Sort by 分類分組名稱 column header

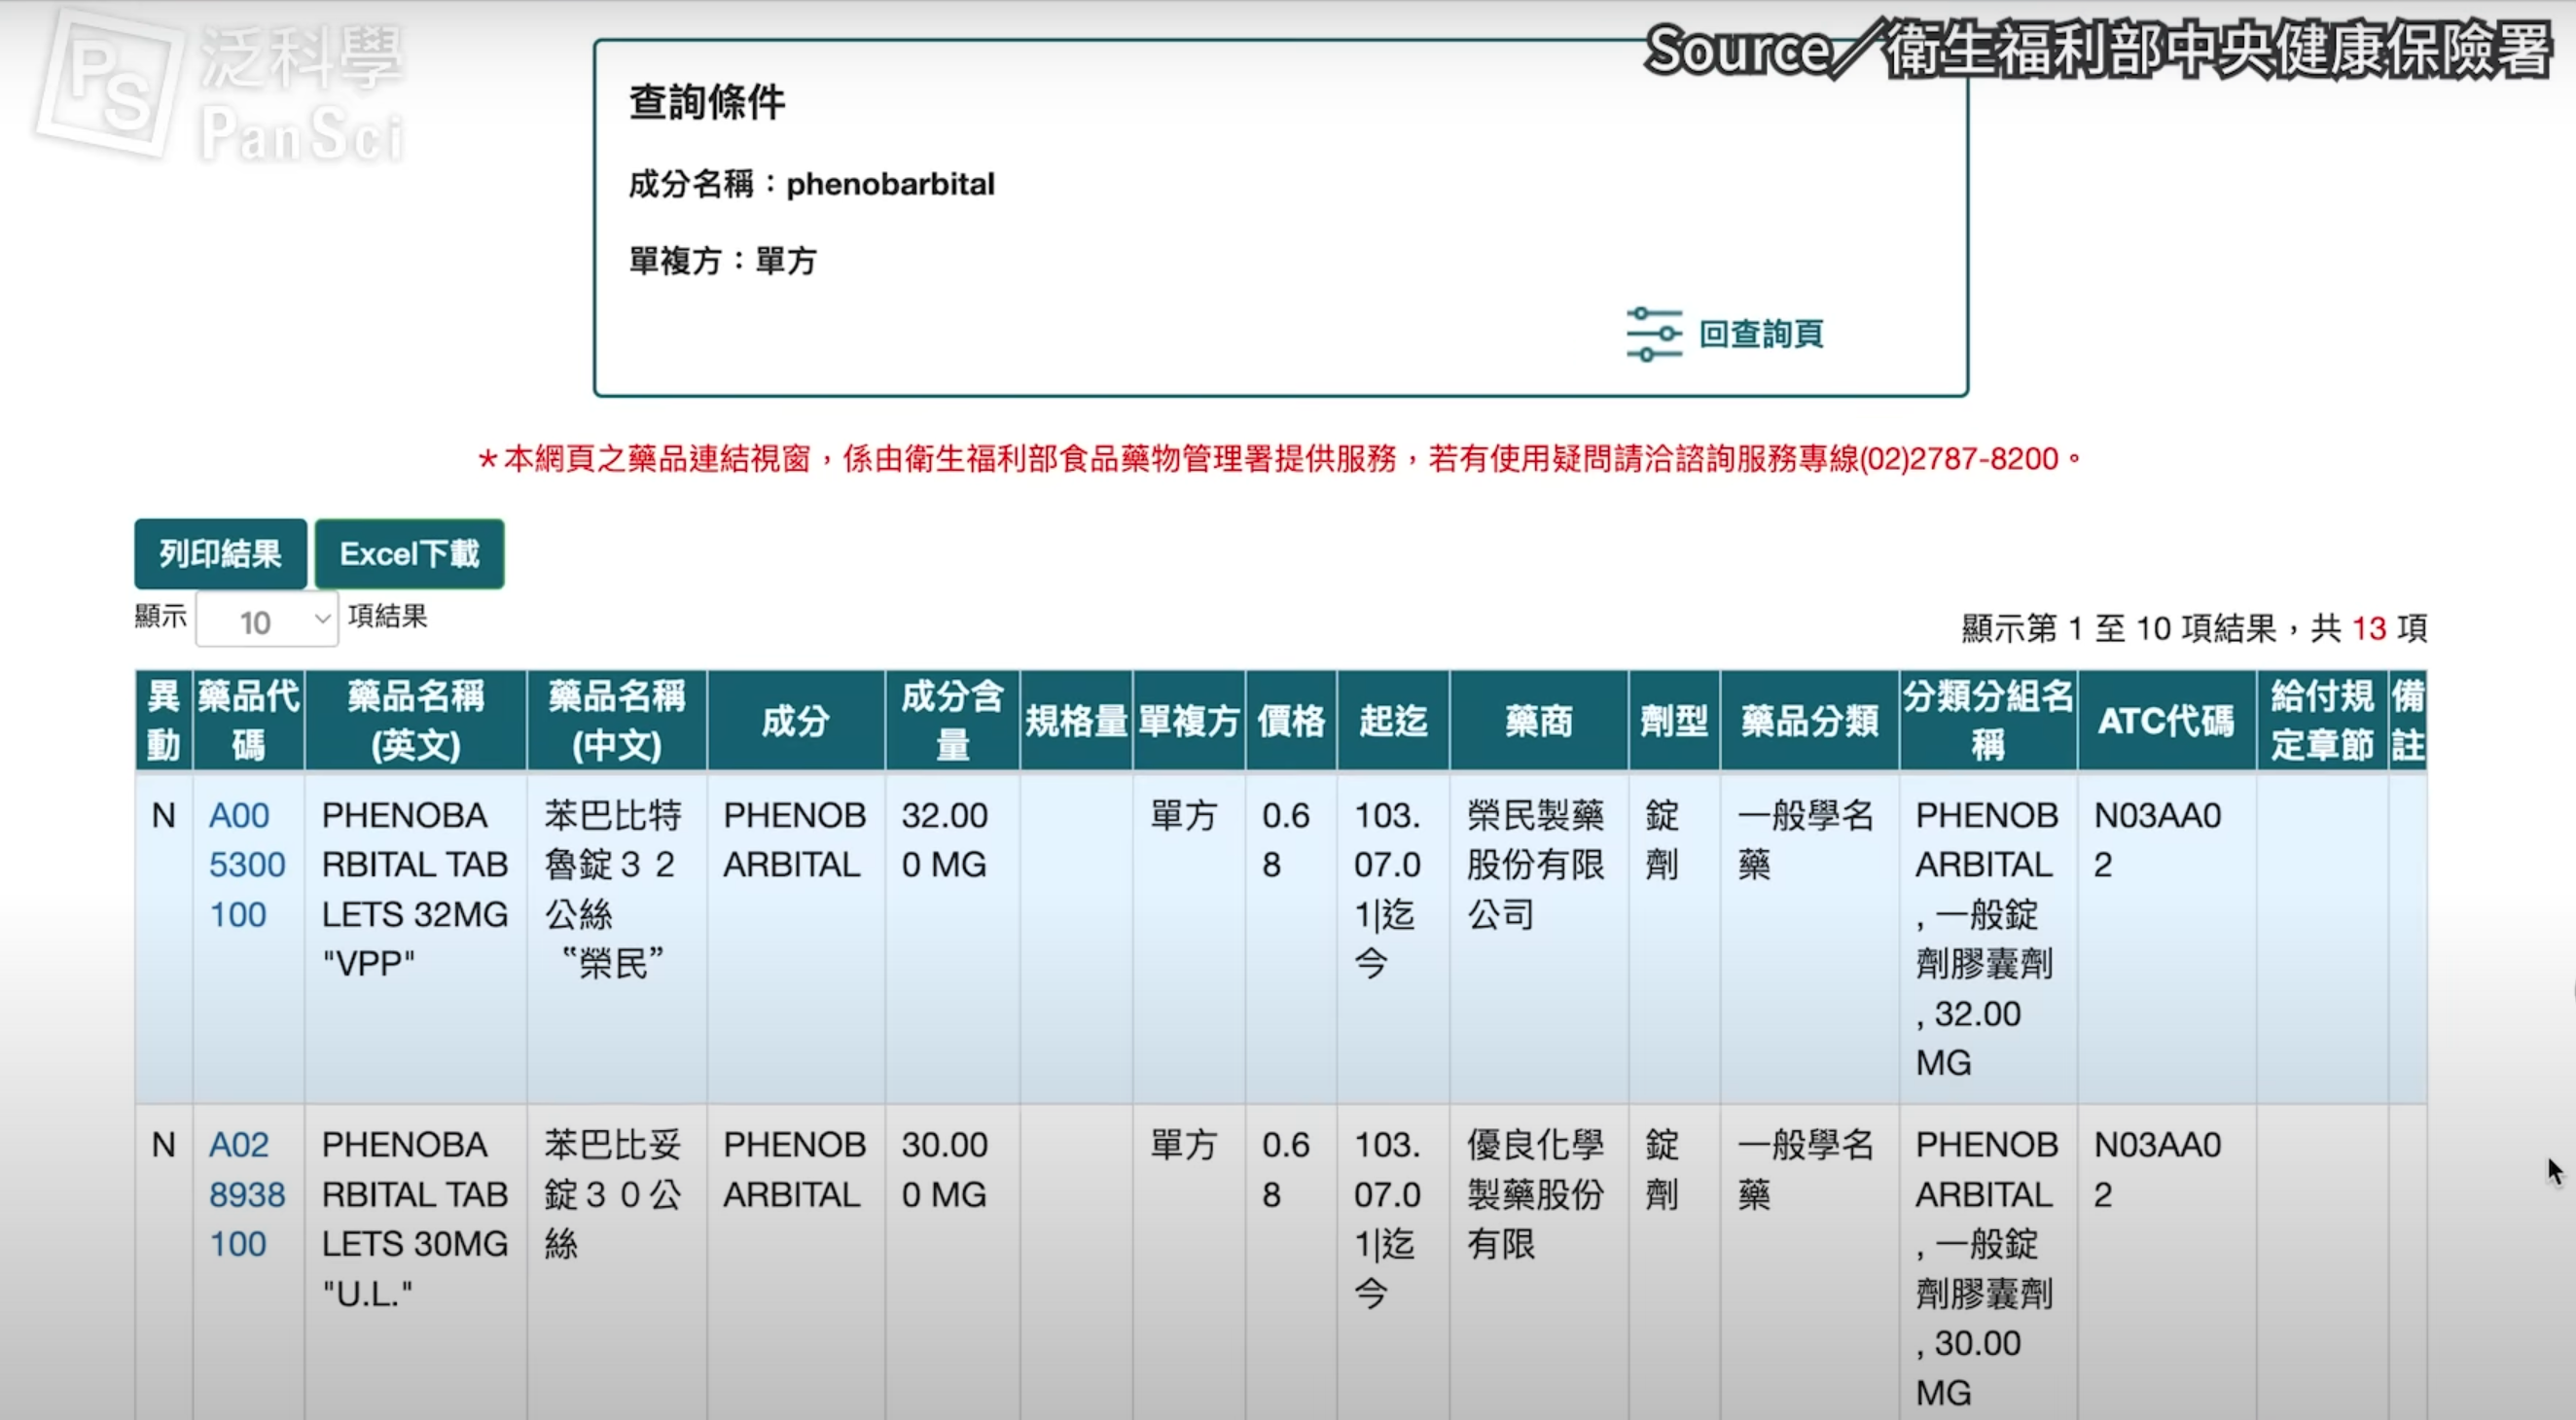pyautogui.click(x=1987, y=720)
